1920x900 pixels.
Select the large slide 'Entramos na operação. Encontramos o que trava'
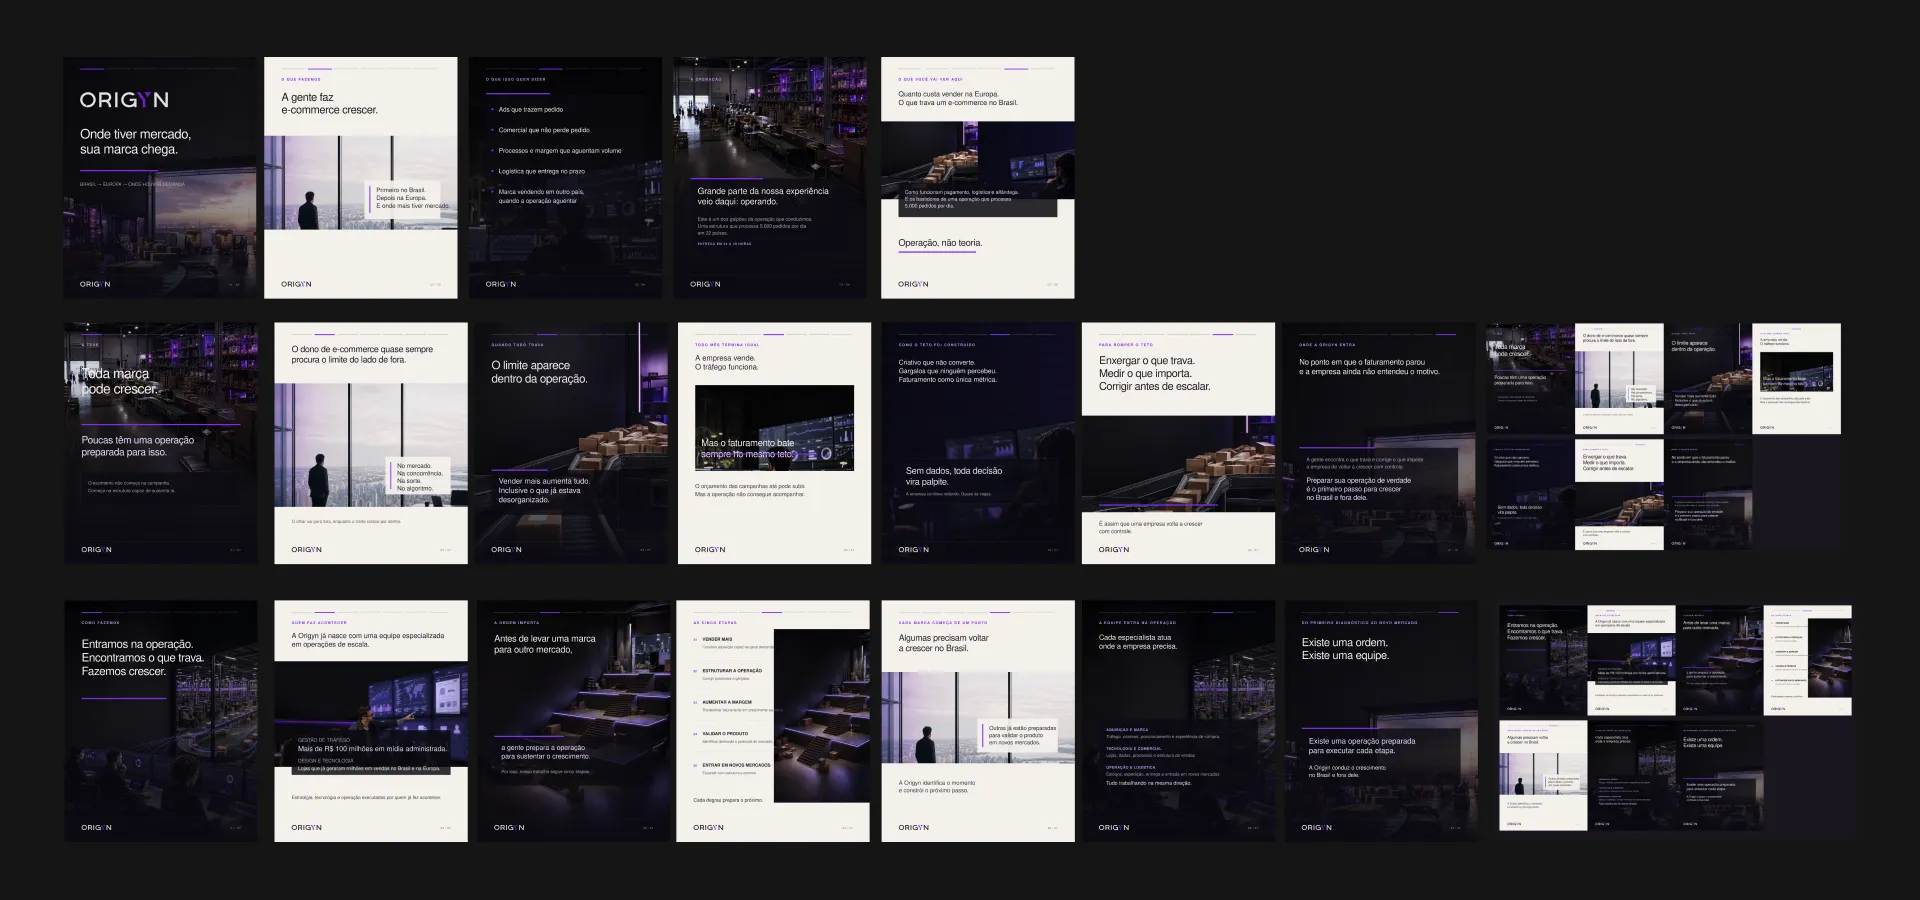coord(161,721)
